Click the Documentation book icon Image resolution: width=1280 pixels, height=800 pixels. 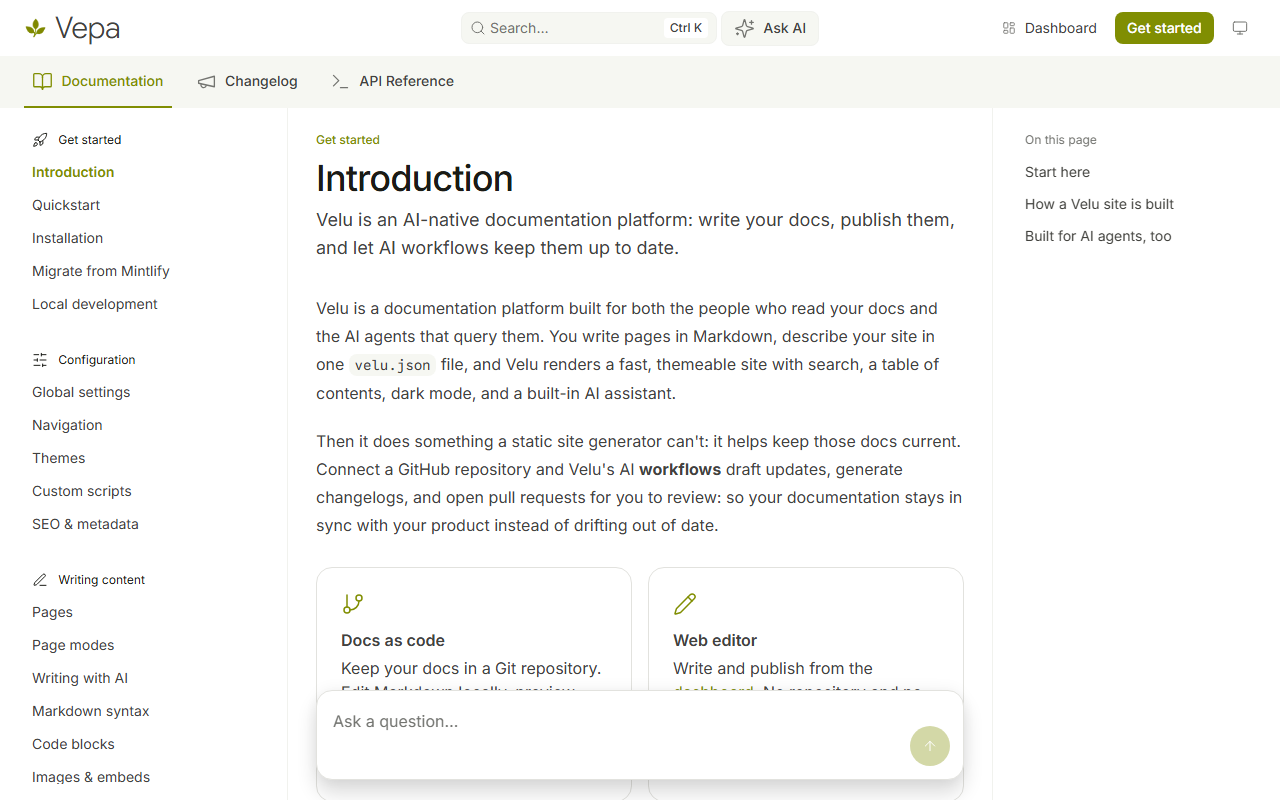click(42, 81)
